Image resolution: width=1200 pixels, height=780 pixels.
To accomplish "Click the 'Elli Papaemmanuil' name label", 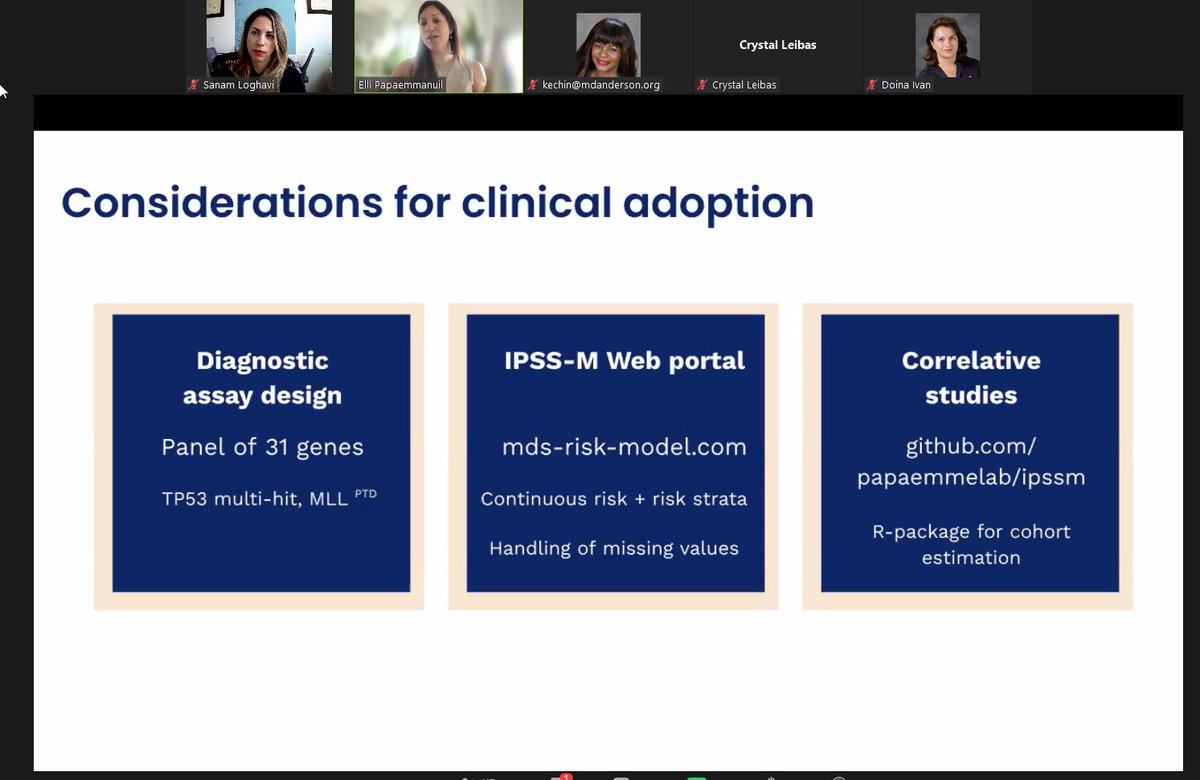I will point(399,86).
